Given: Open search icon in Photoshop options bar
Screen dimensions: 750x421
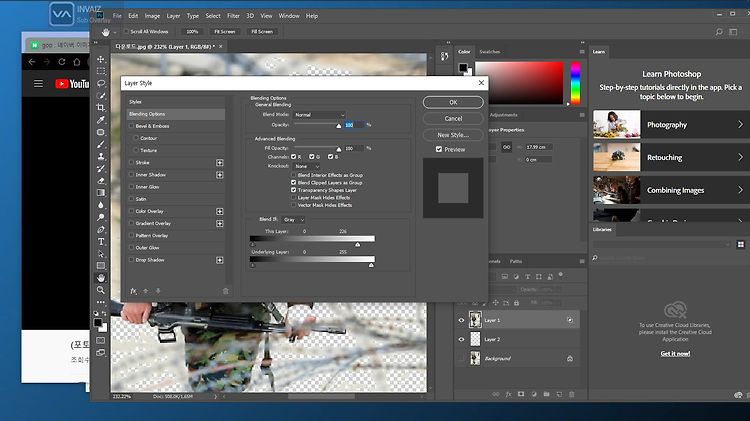Looking at the screenshot, I should pos(718,32).
